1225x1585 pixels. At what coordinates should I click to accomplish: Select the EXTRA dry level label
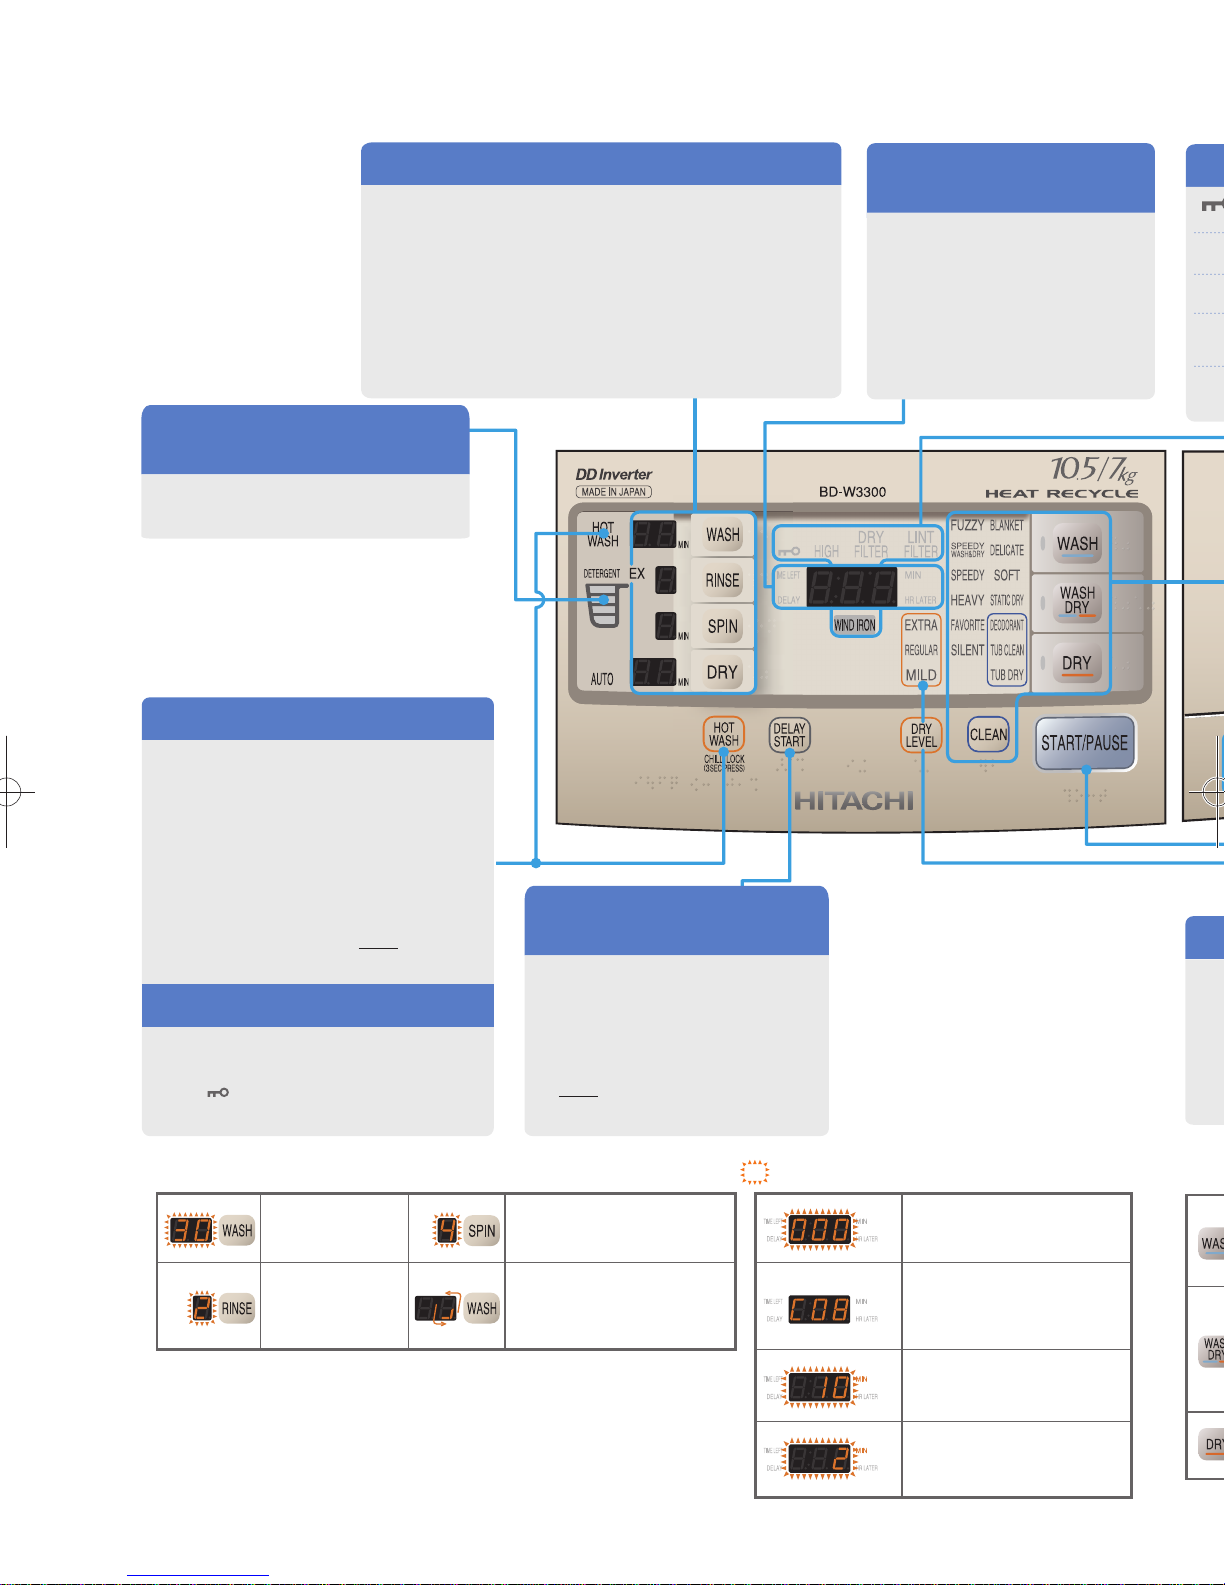921,625
